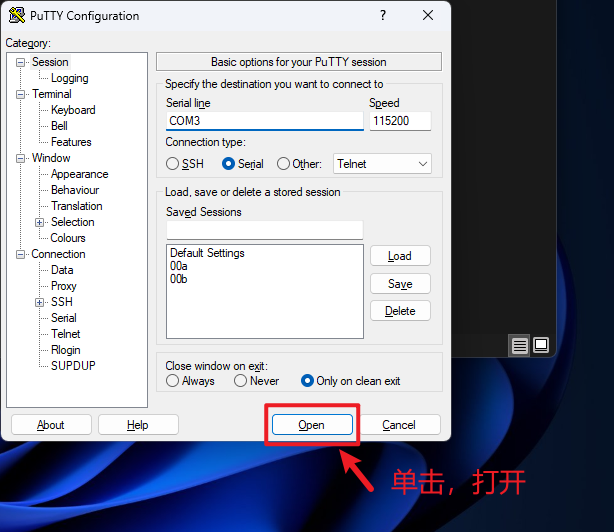Select the SSH connection type radio button
The width and height of the screenshot is (614, 532).
[x=172, y=164]
